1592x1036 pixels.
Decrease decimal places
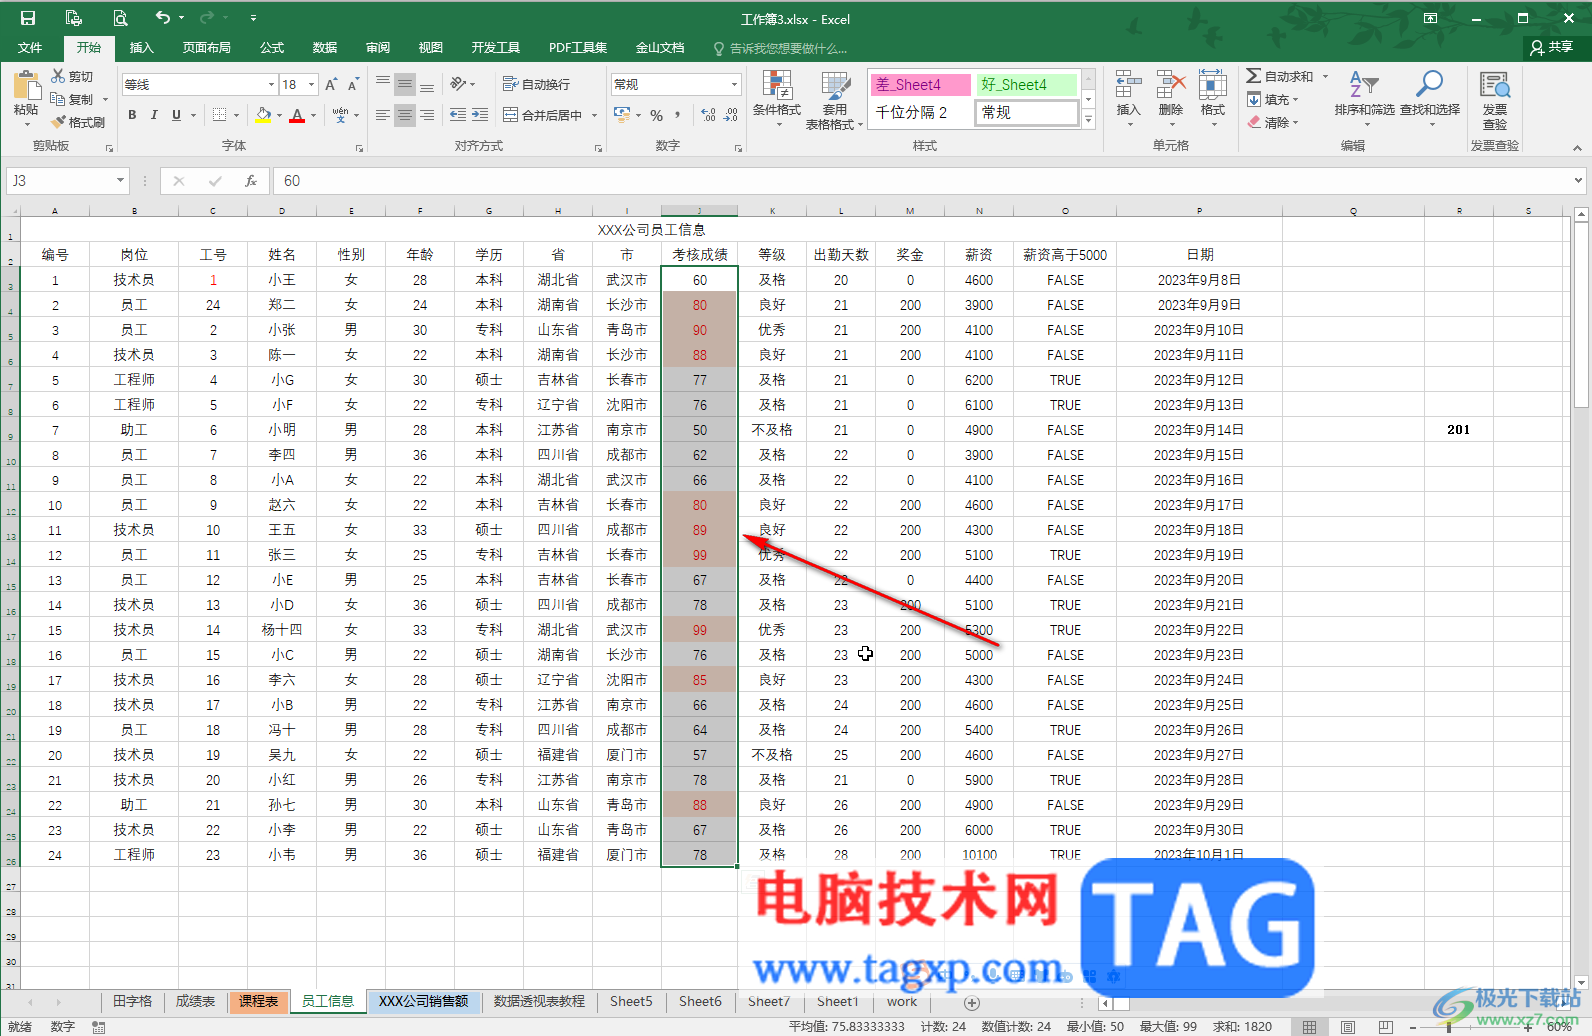pos(732,115)
